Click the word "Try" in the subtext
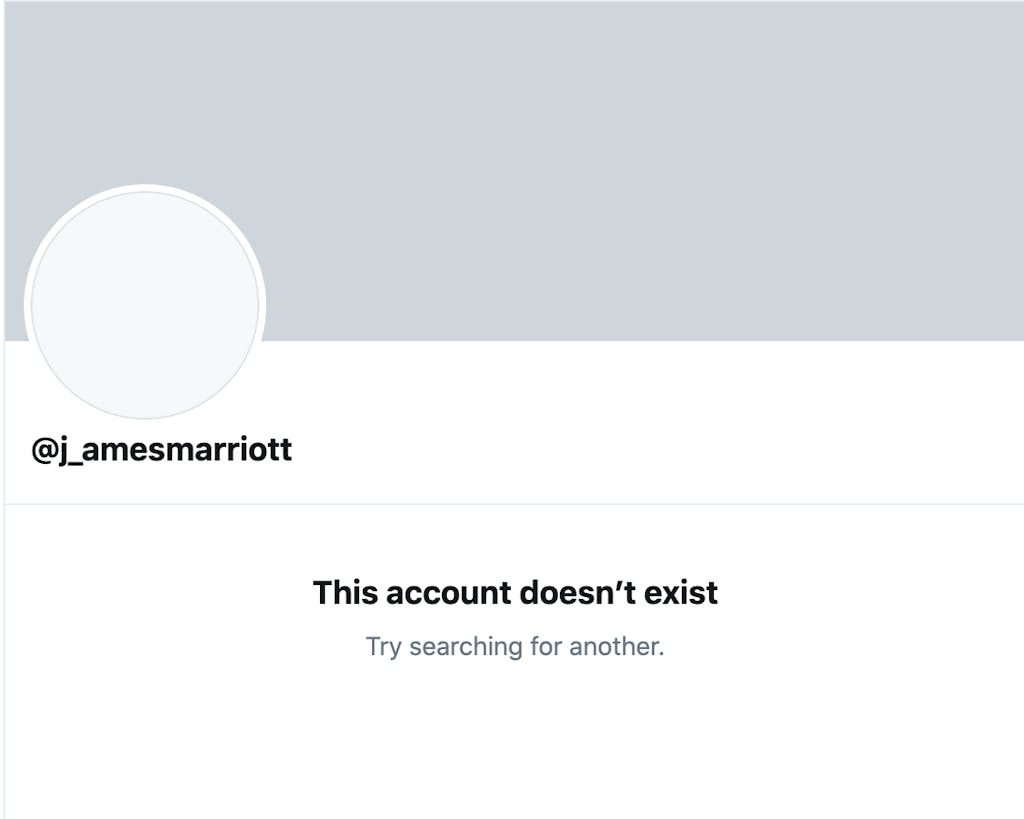1024x819 pixels. [383, 646]
